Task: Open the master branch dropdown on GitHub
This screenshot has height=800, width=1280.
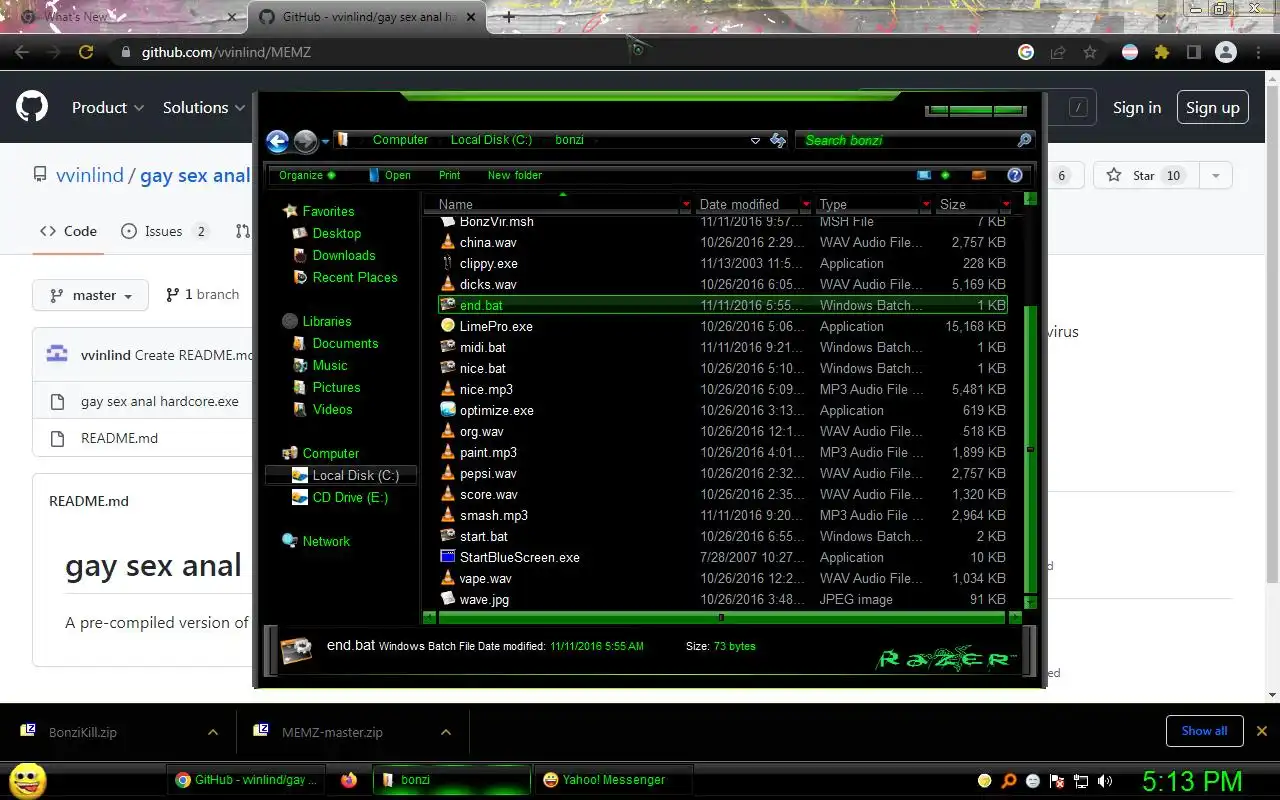Action: coord(90,295)
